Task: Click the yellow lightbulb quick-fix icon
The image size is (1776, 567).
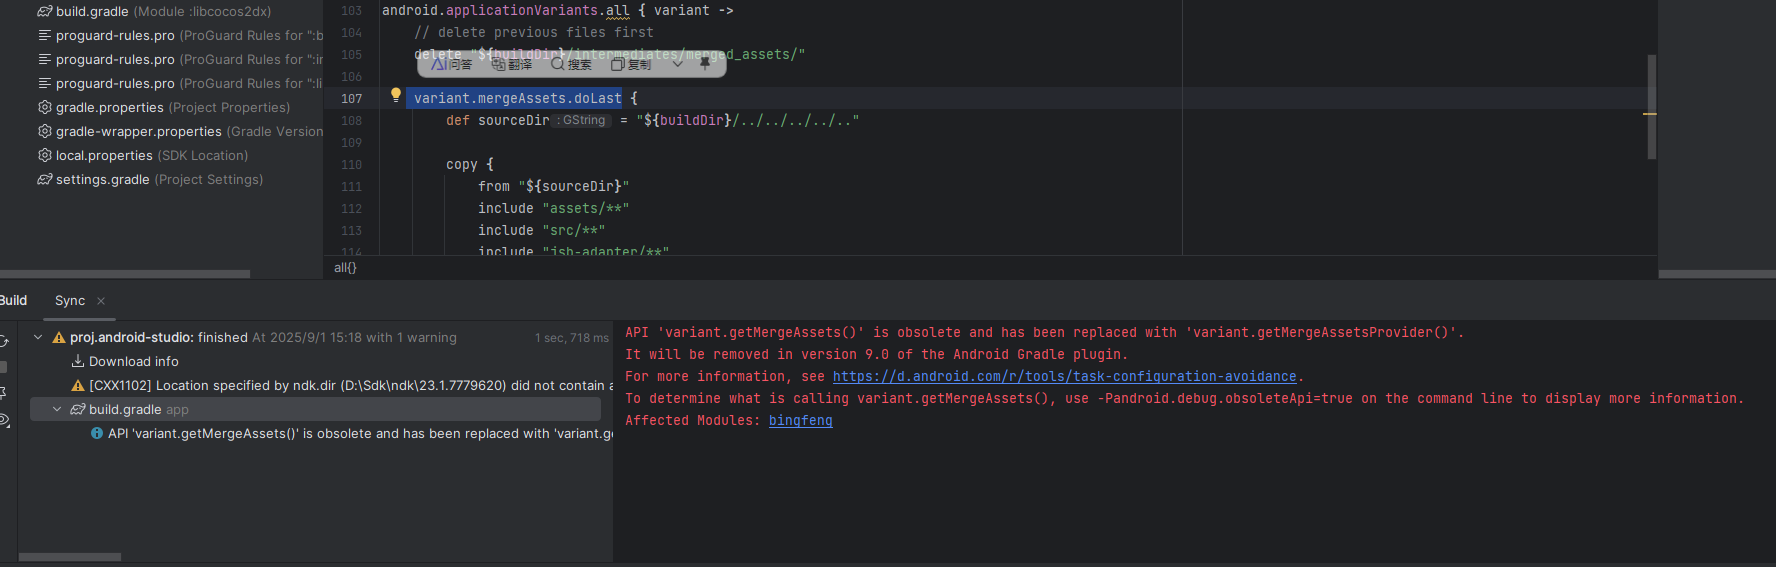Action: click(x=396, y=95)
